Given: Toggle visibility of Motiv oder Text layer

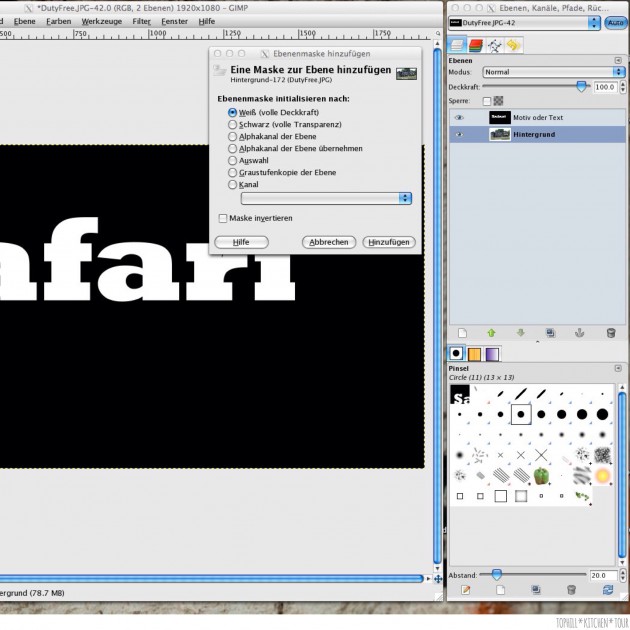Looking at the screenshot, I should [459, 118].
